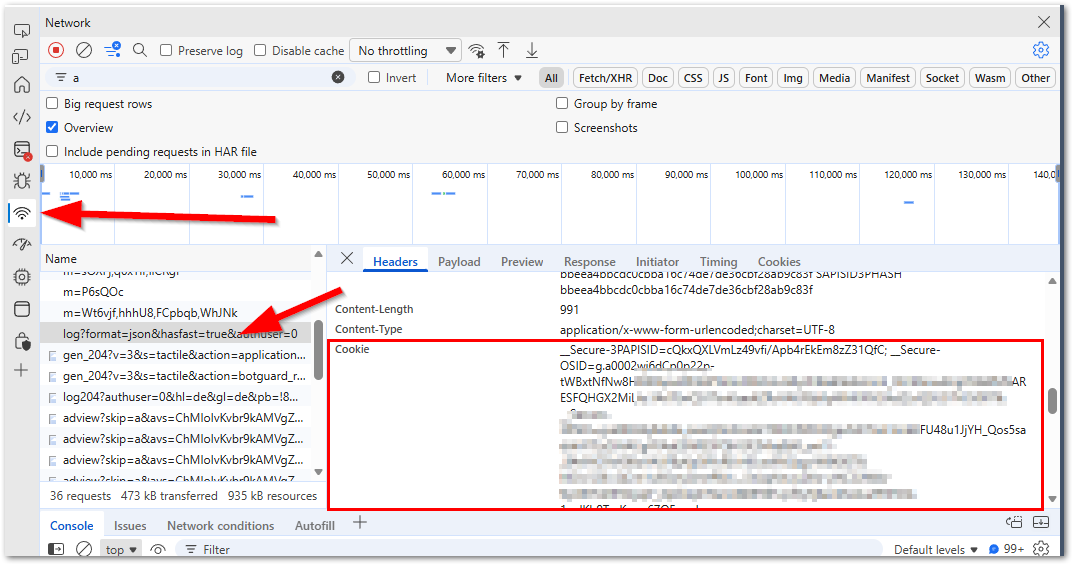Clear the filter text field

338,77
